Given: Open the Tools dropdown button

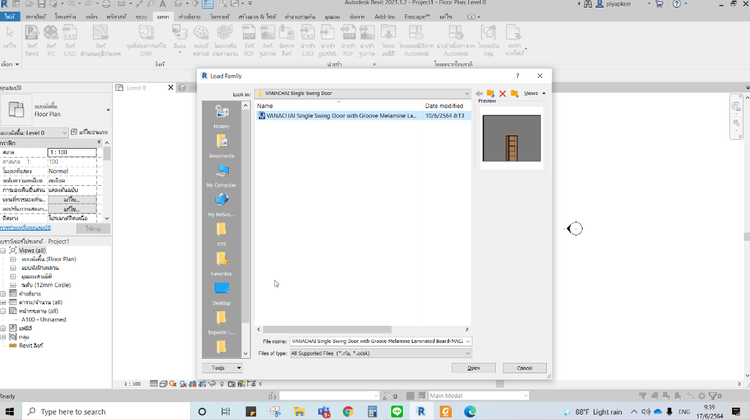Looking at the screenshot, I should click(222, 368).
